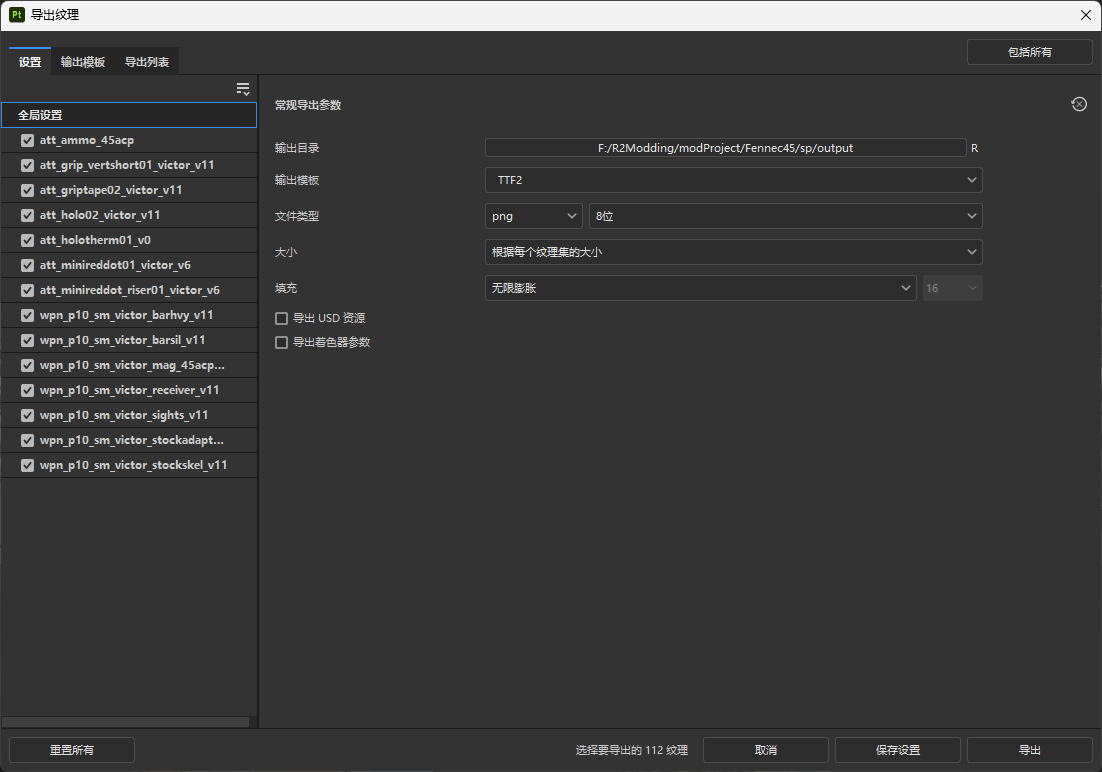Click the Substance Painter app icon
This screenshot has height=772, width=1102.
tap(17, 14)
